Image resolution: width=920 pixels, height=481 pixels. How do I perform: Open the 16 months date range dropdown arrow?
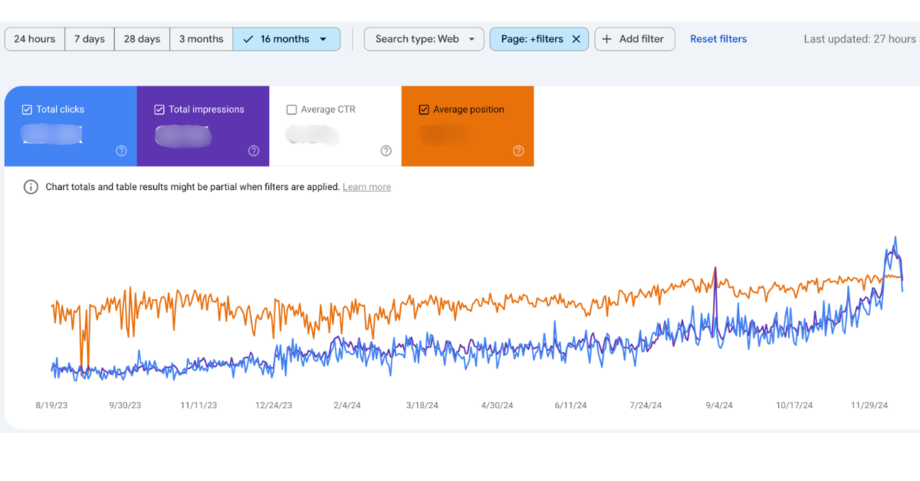(323, 40)
